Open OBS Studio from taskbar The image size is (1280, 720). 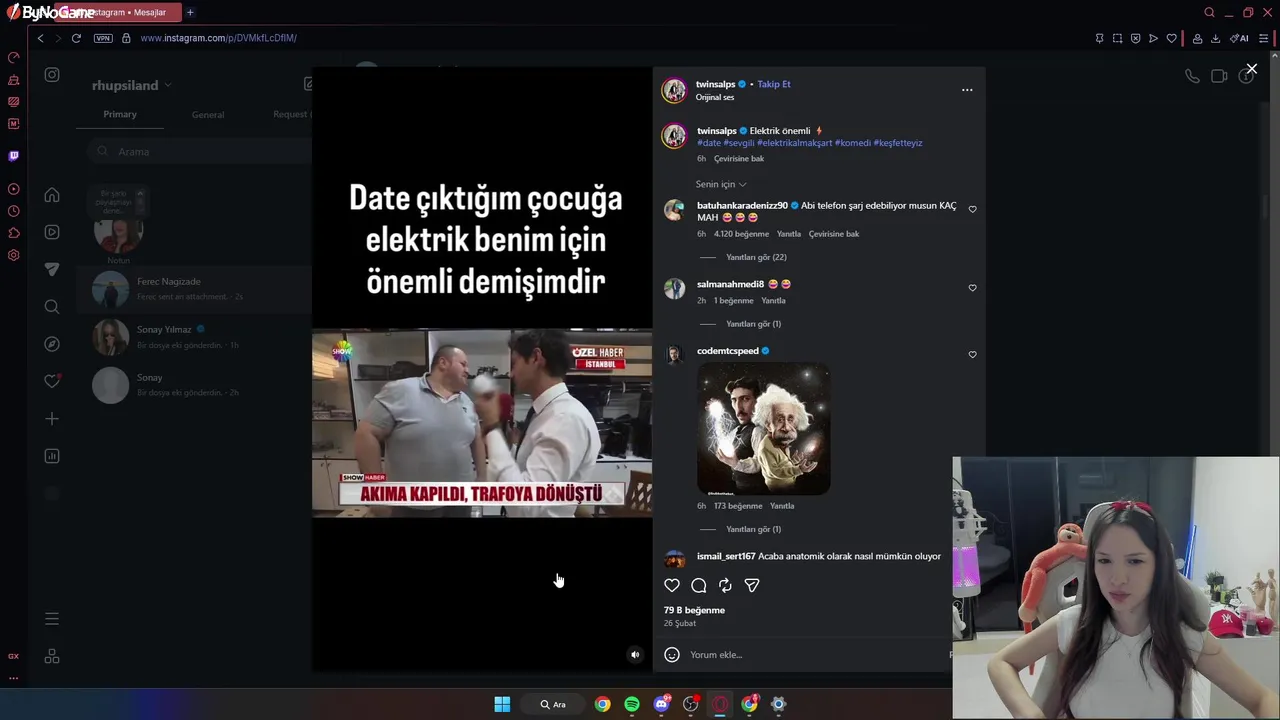(690, 704)
